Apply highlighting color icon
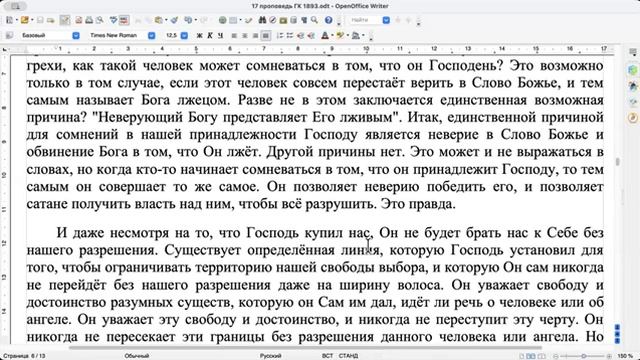The image size is (640, 360). point(340,36)
